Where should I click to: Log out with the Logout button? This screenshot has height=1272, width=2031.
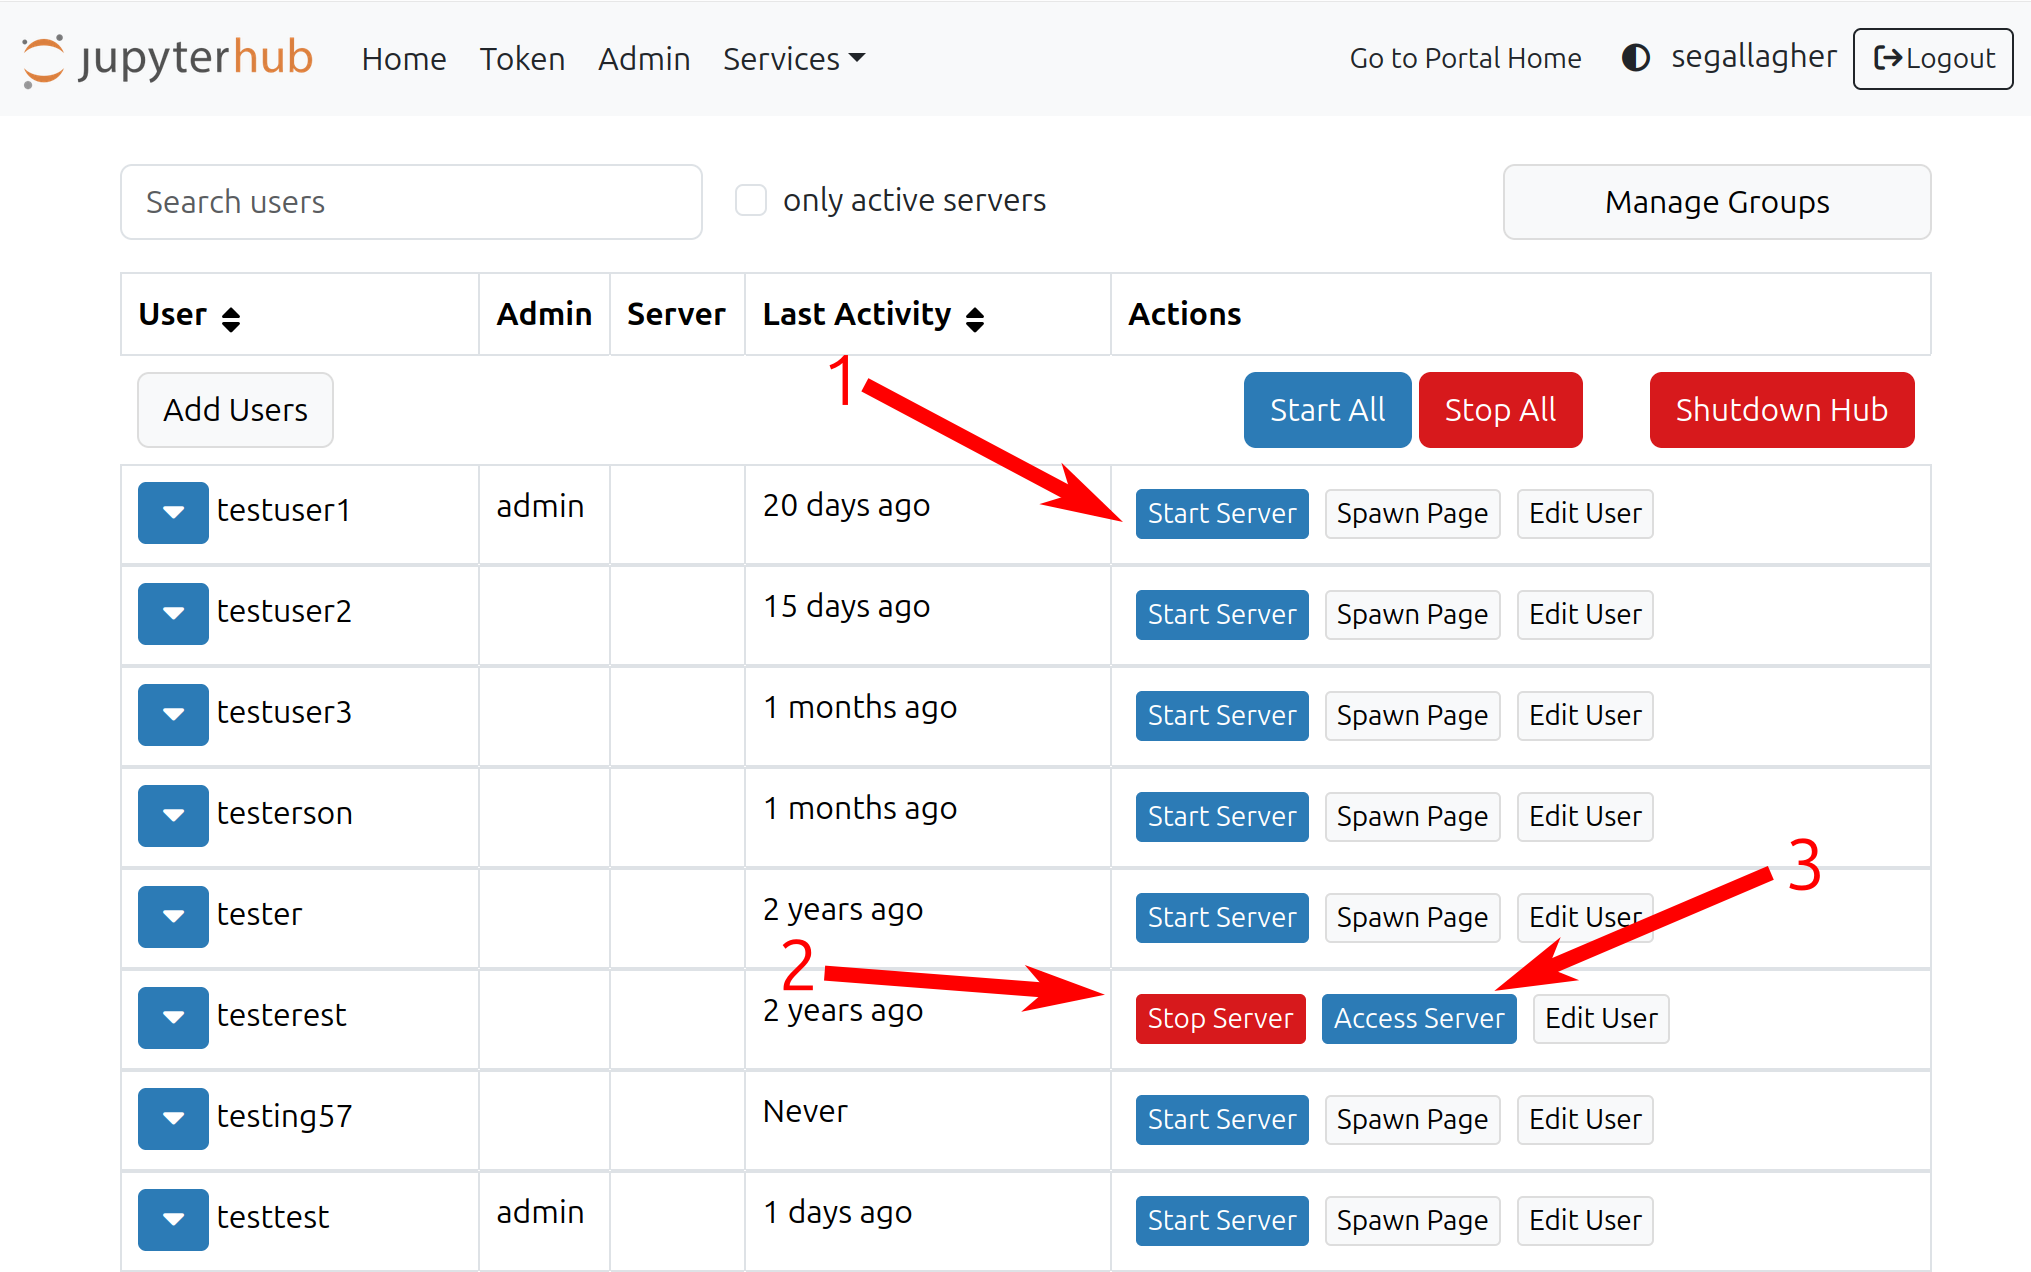1933,59
